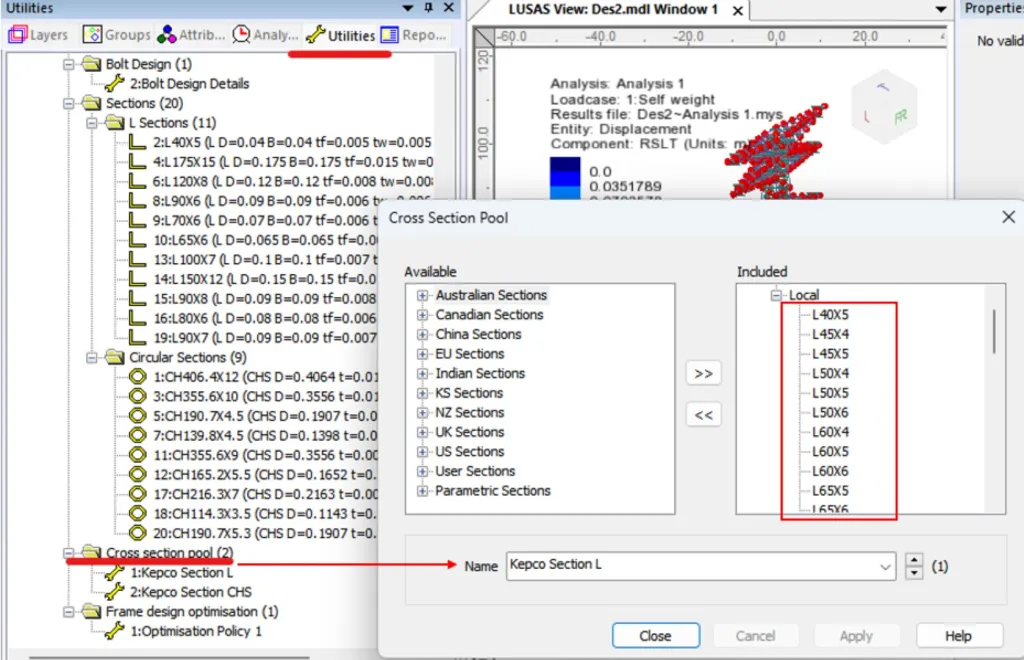Select L50X5 in the Included list
The image size is (1024, 660).
tap(830, 393)
